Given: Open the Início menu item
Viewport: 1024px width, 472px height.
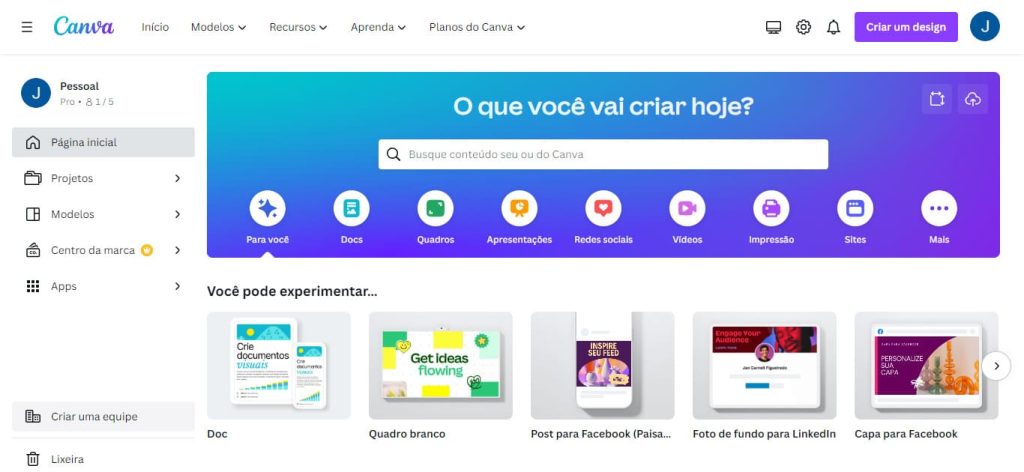Looking at the screenshot, I should point(155,27).
